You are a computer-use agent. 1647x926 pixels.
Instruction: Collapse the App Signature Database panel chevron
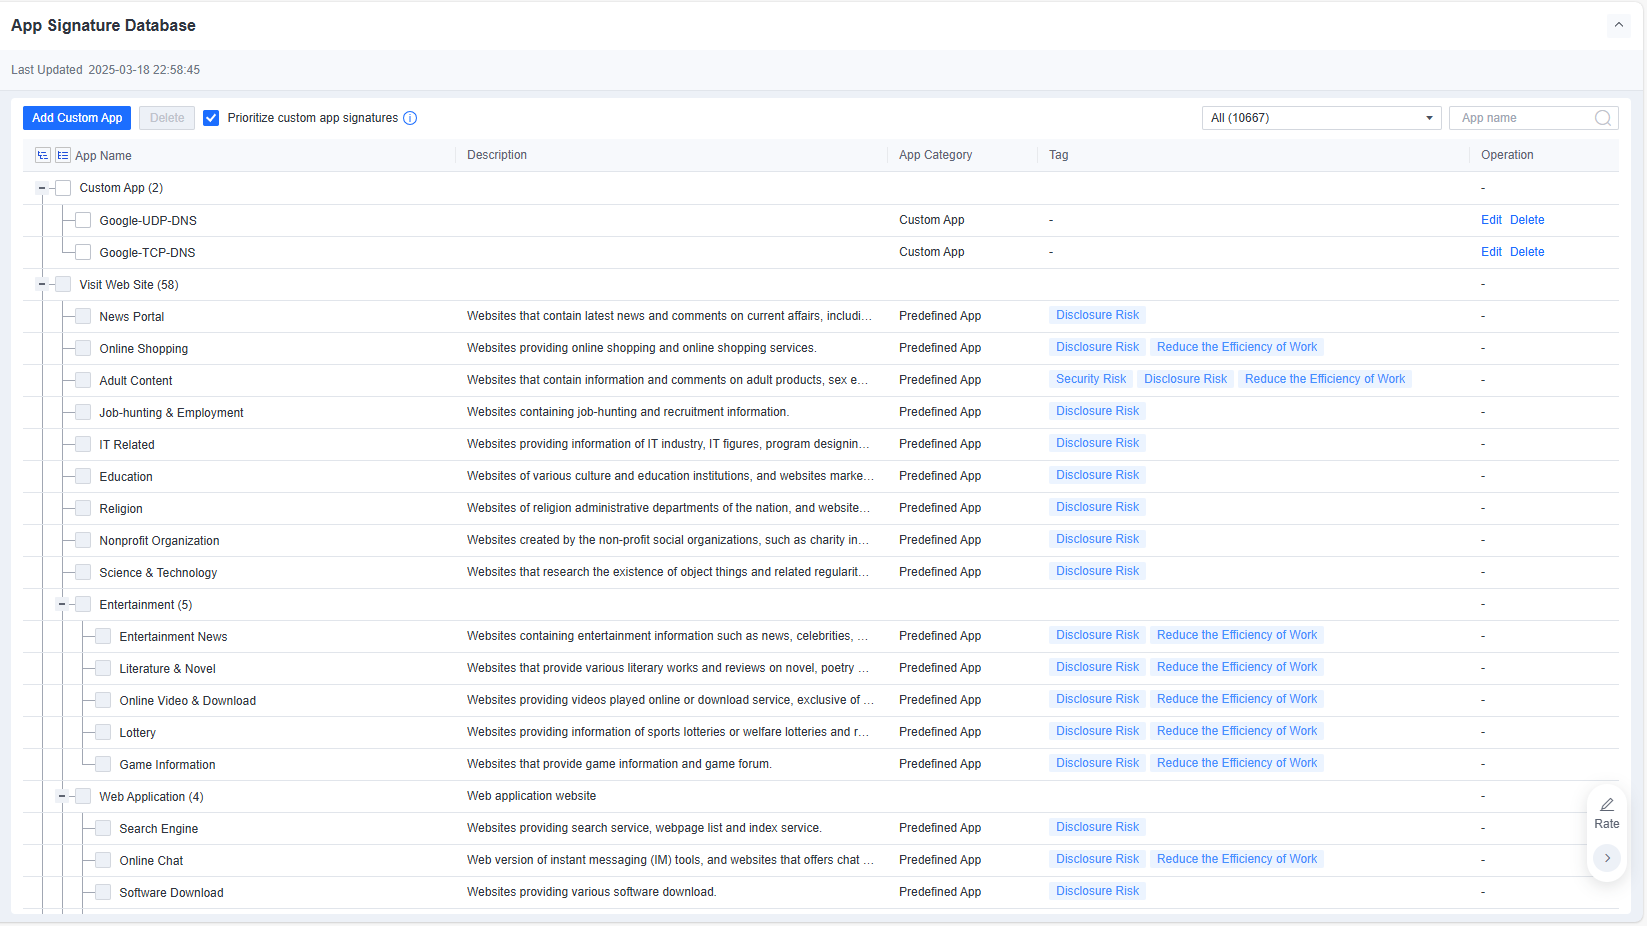tap(1618, 25)
